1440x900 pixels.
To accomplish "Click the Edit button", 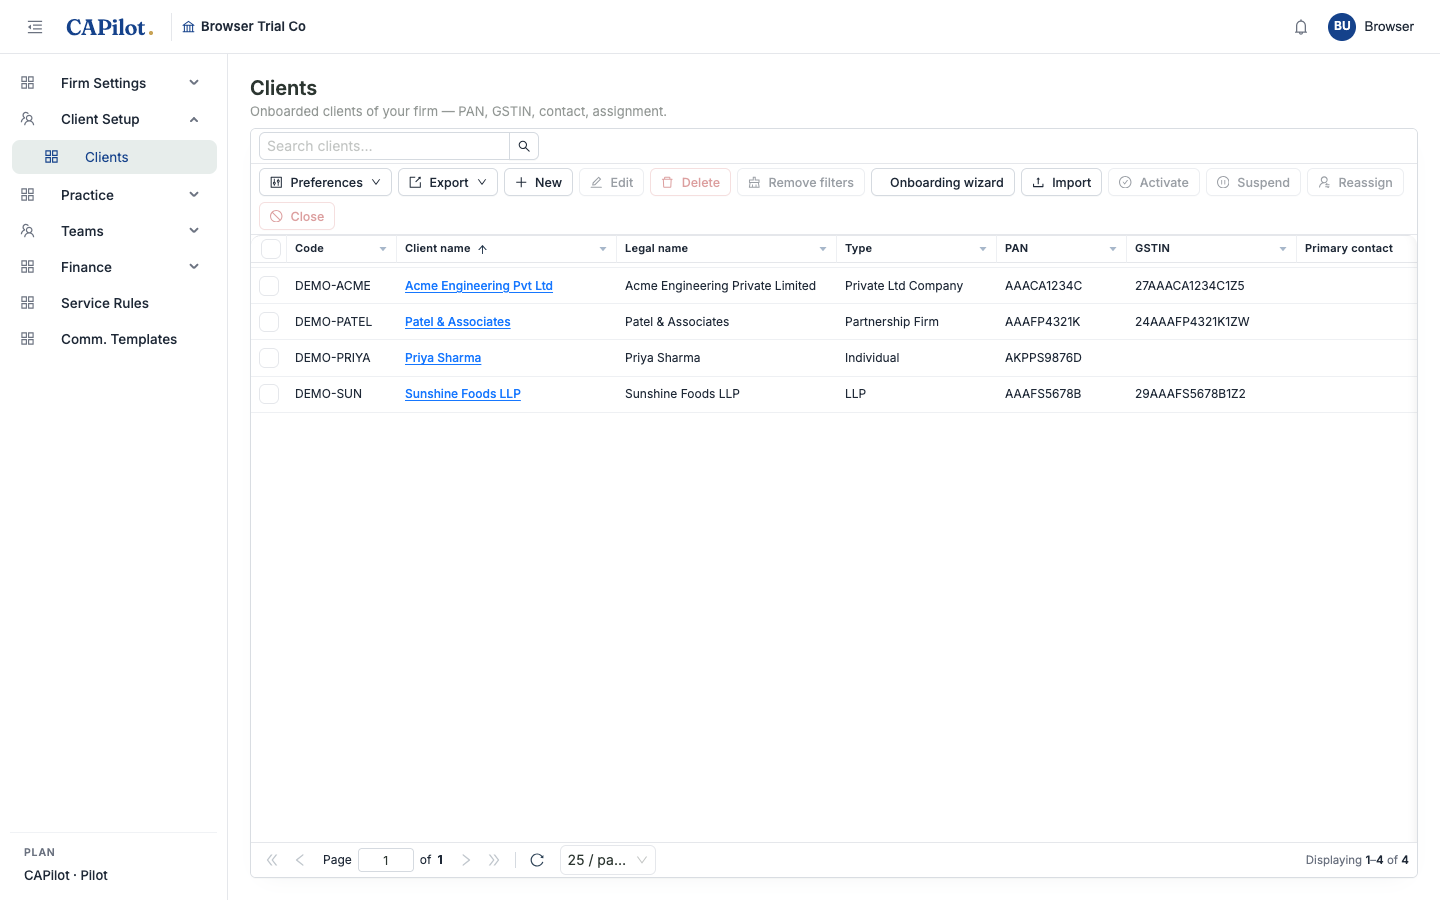I will [x=611, y=182].
